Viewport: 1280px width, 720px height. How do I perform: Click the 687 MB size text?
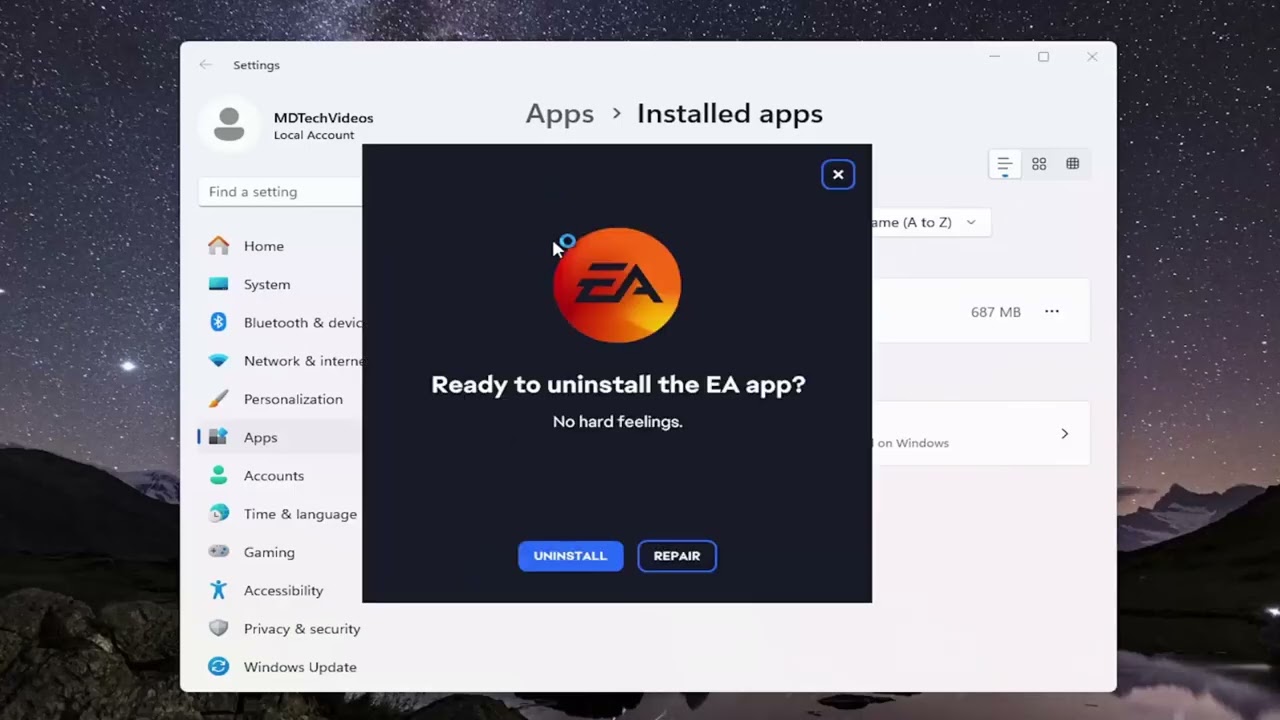(x=996, y=312)
